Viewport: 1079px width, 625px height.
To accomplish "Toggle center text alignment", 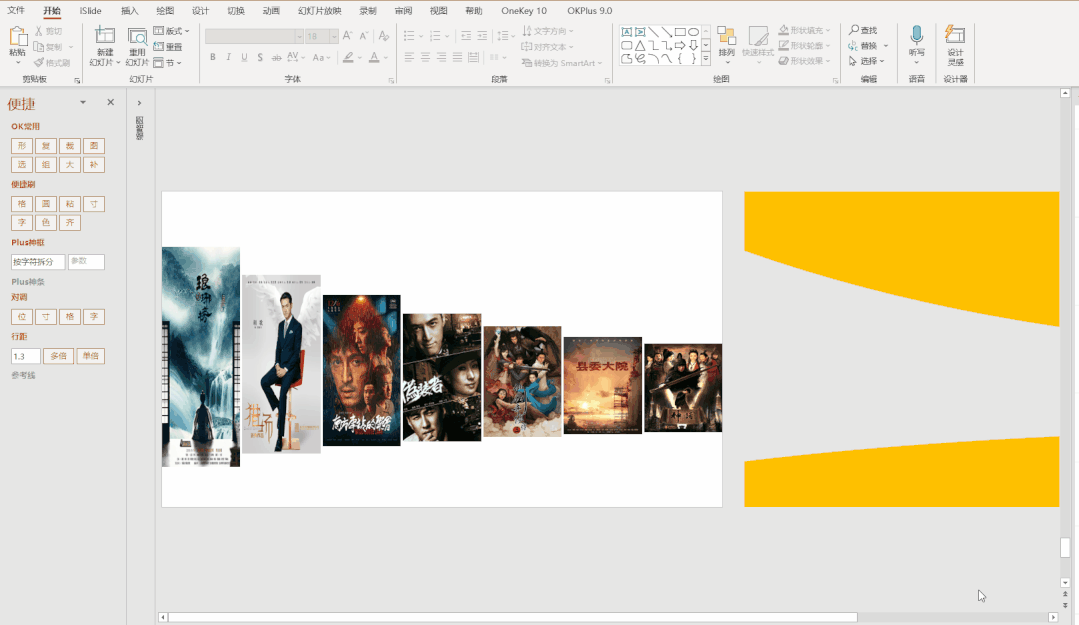I will pyautogui.click(x=425, y=57).
